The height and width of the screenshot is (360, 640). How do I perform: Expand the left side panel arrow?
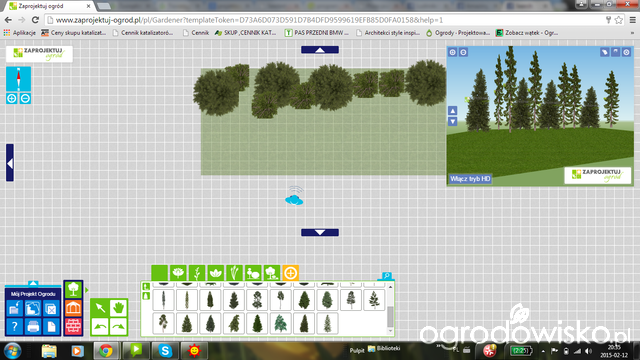(x=10, y=163)
